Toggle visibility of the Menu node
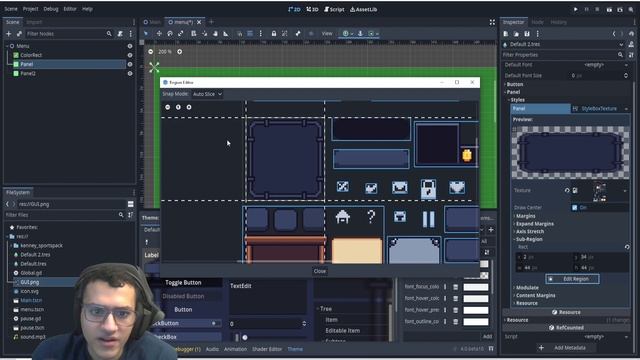 coord(130,46)
